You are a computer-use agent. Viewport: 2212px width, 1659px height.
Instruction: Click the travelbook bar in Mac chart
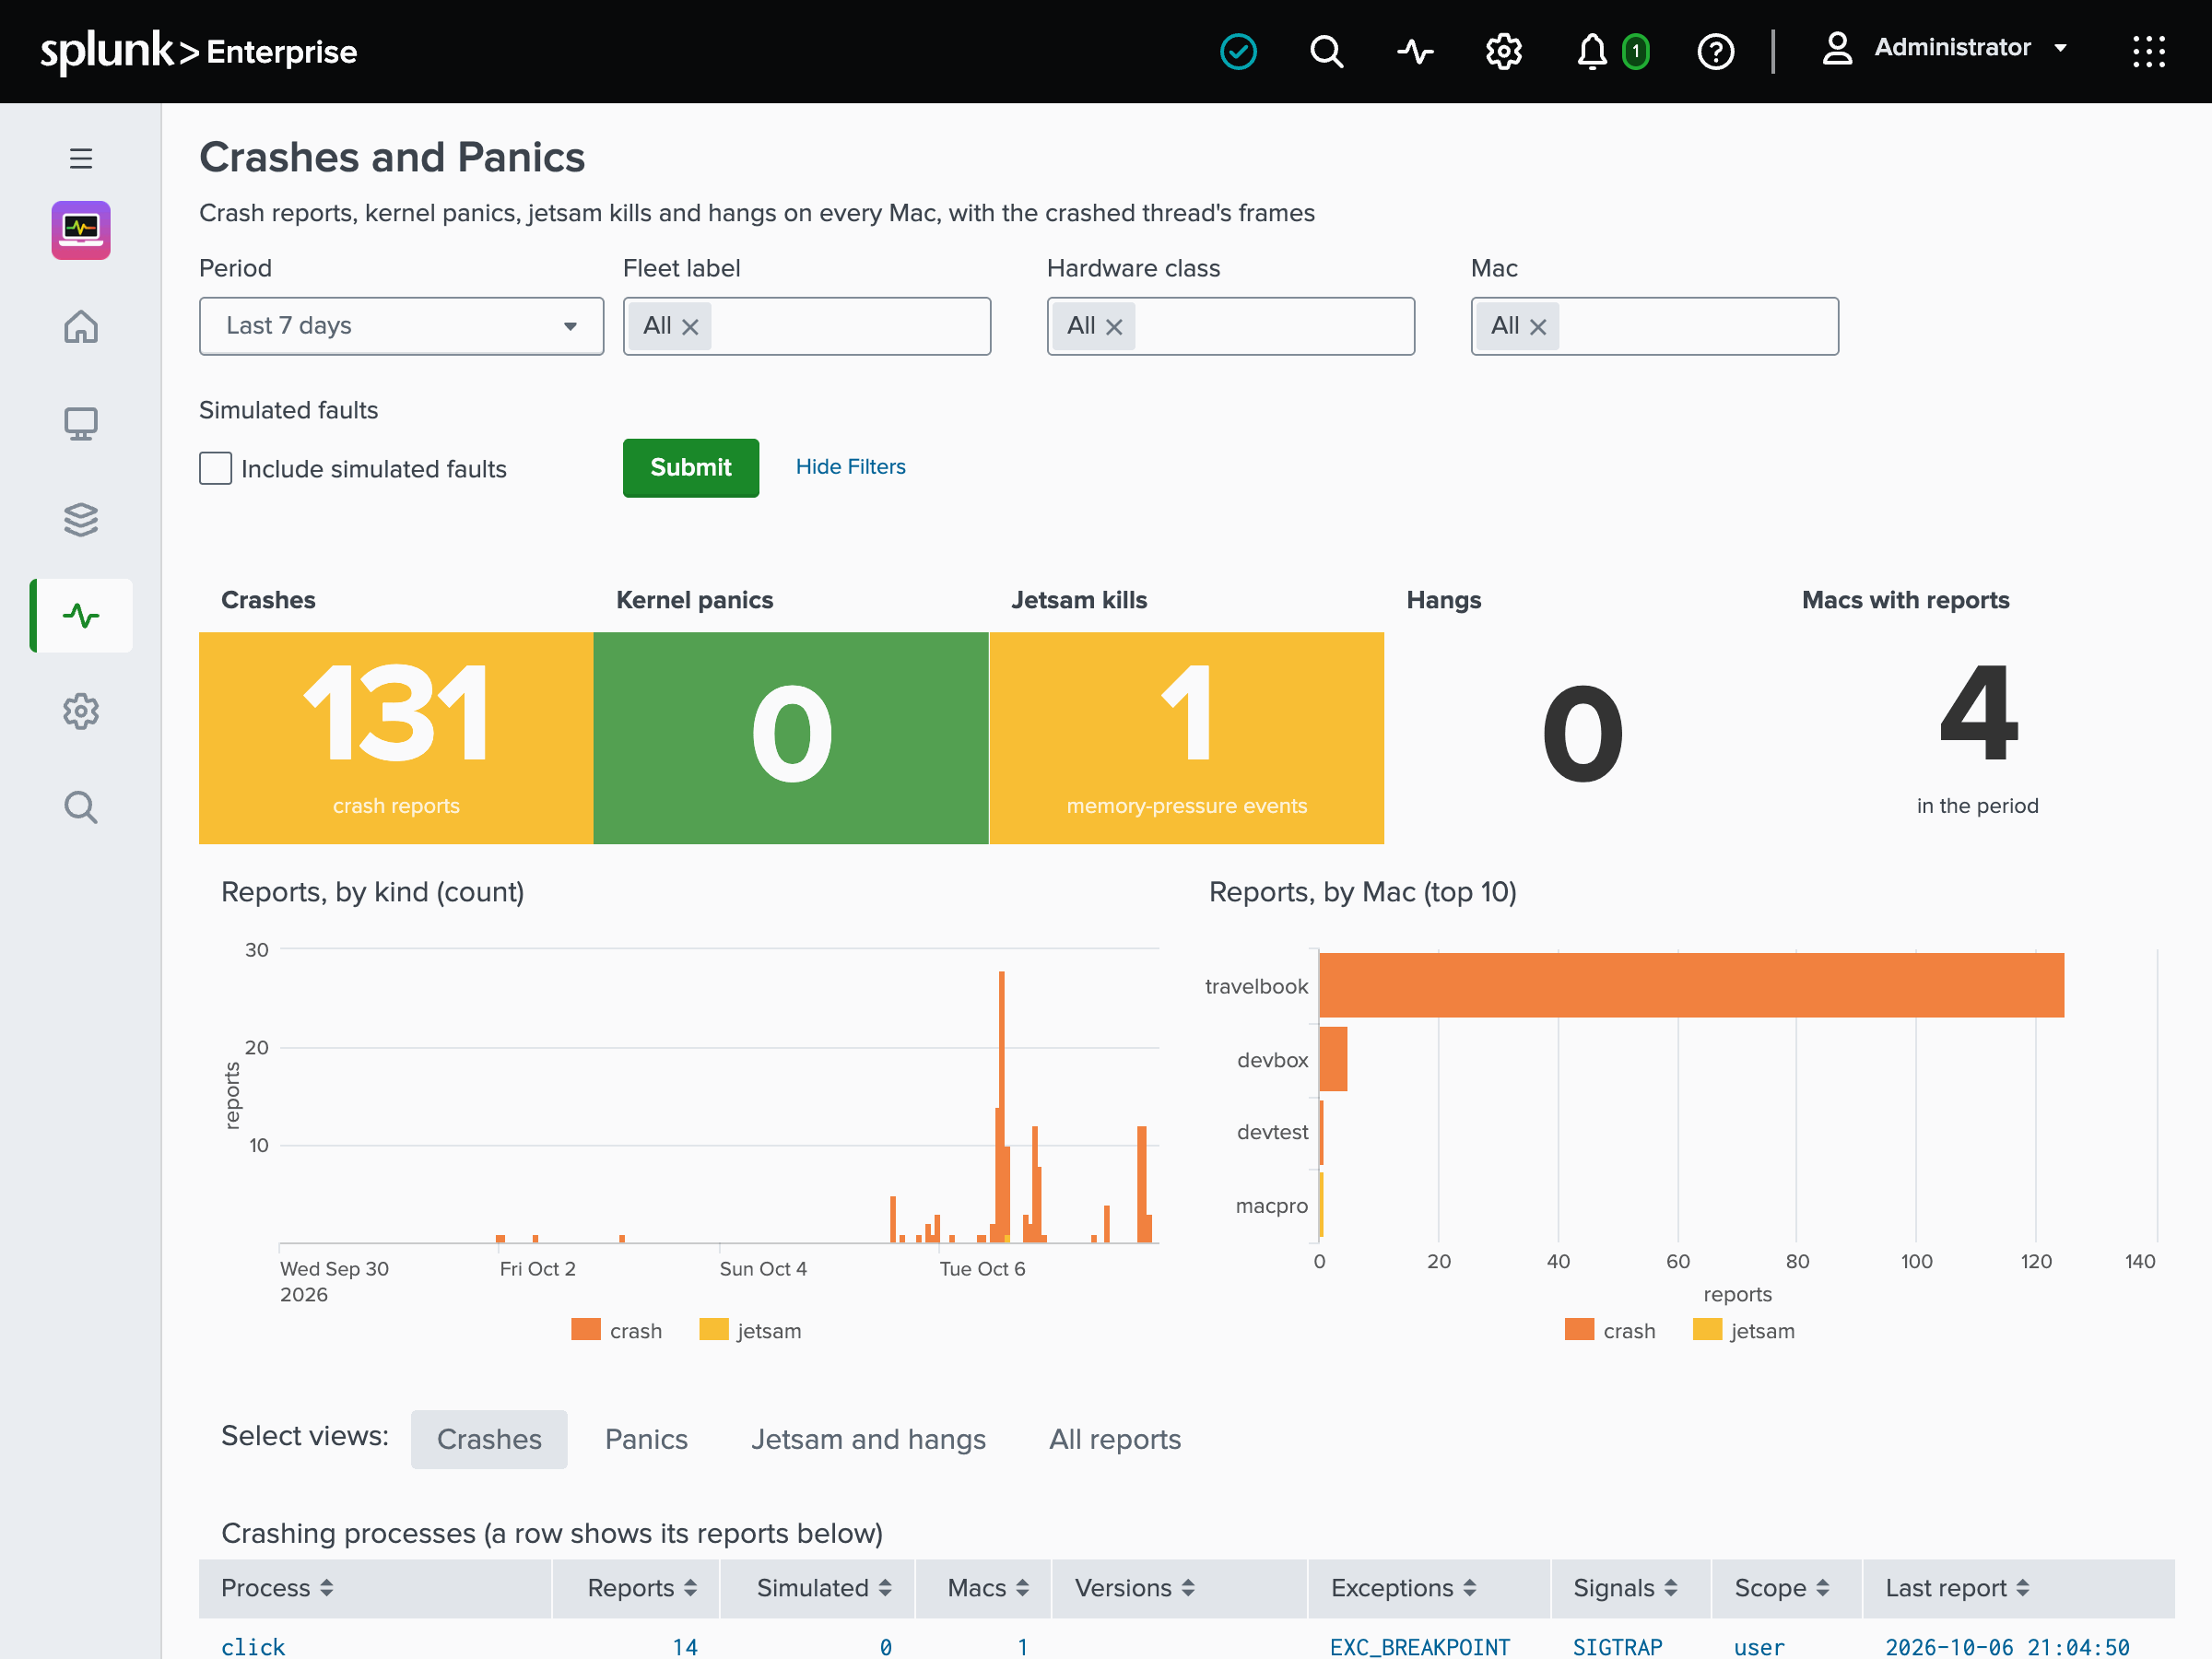[x=1691, y=985]
